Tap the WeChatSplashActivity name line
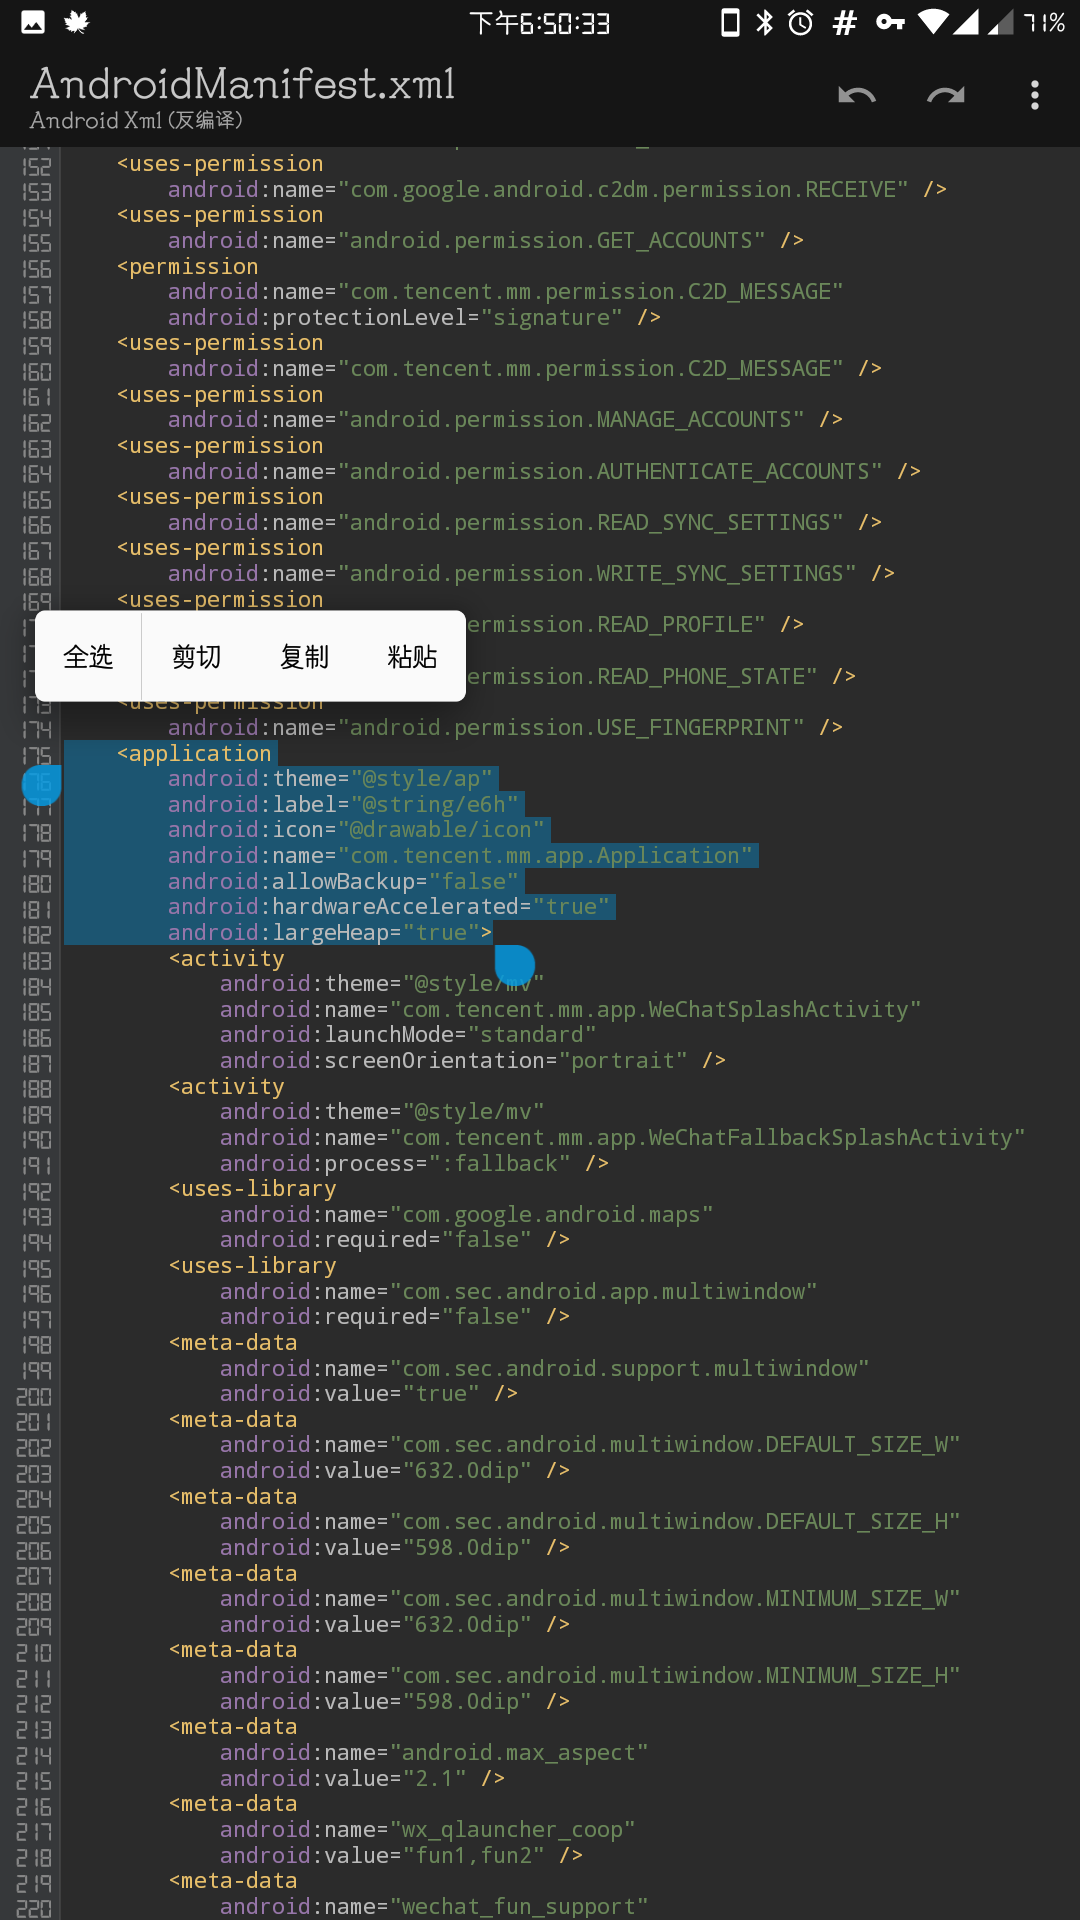This screenshot has width=1080, height=1920. (x=571, y=1010)
